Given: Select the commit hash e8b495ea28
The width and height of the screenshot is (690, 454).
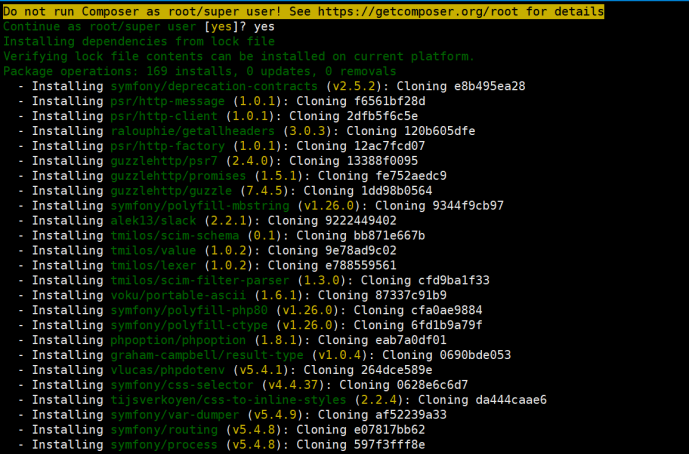Looking at the screenshot, I should click(x=490, y=86).
